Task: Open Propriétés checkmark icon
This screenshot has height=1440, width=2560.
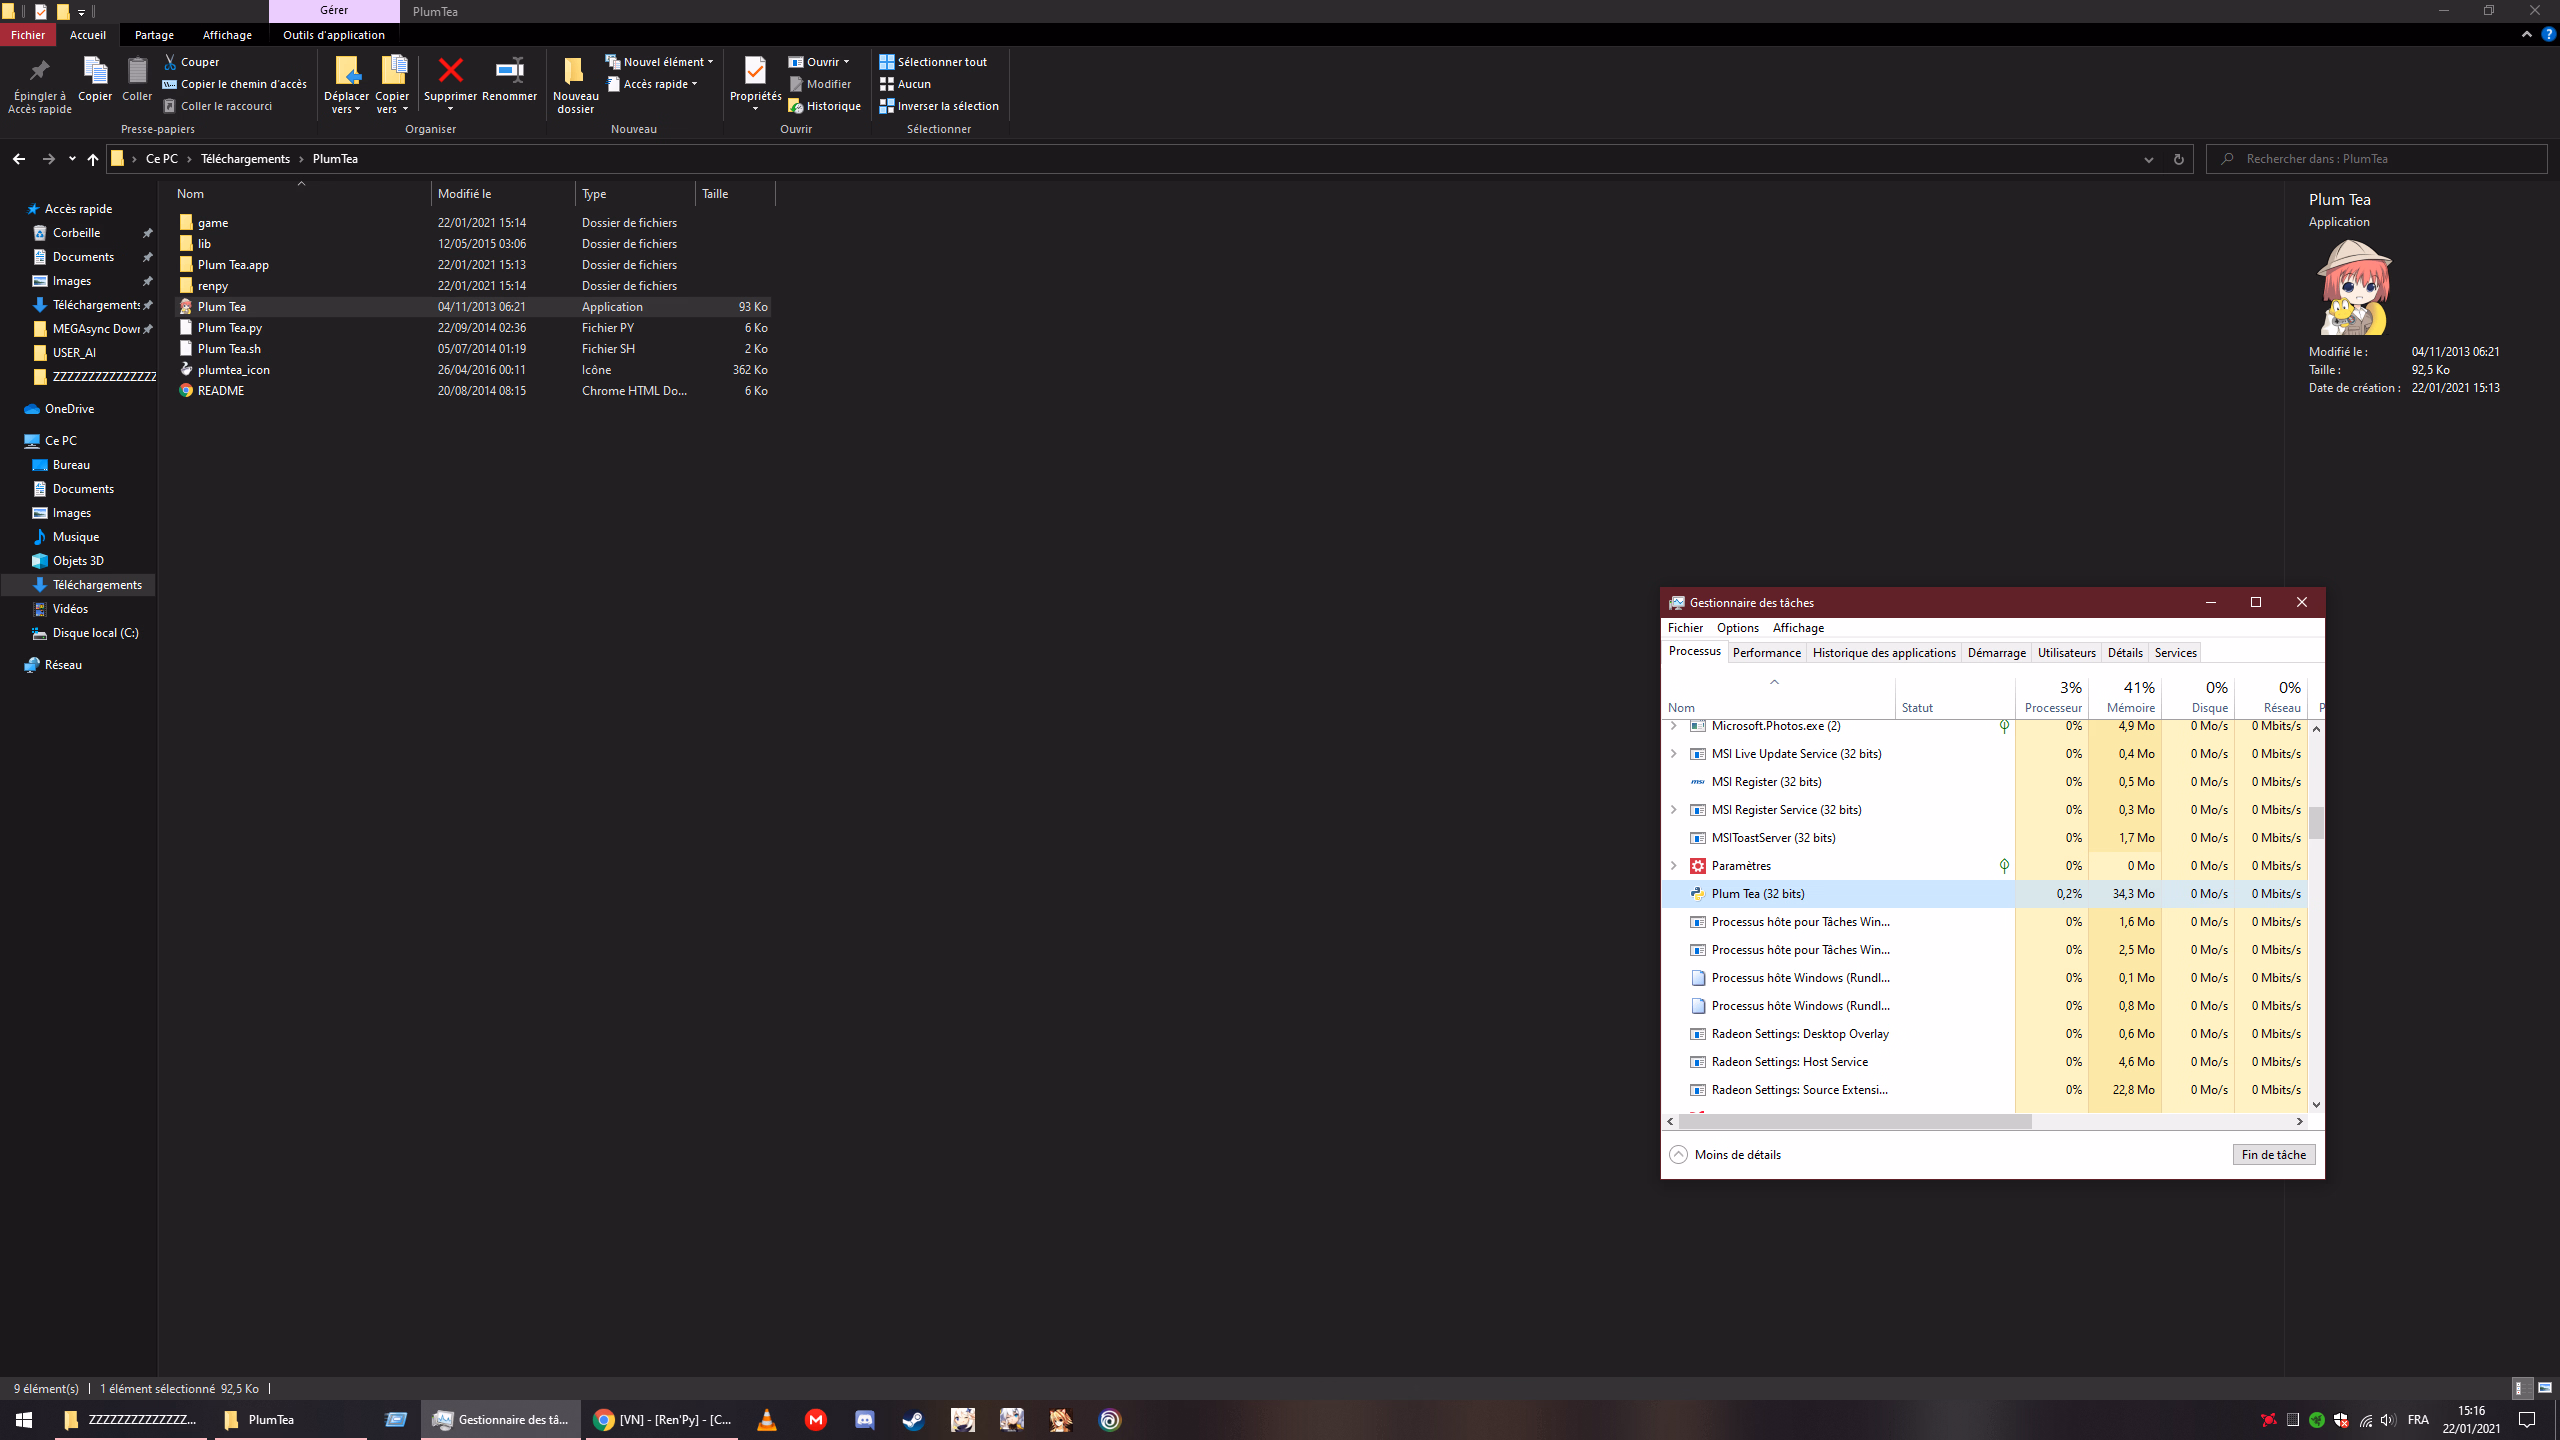Action: pyautogui.click(x=755, y=70)
